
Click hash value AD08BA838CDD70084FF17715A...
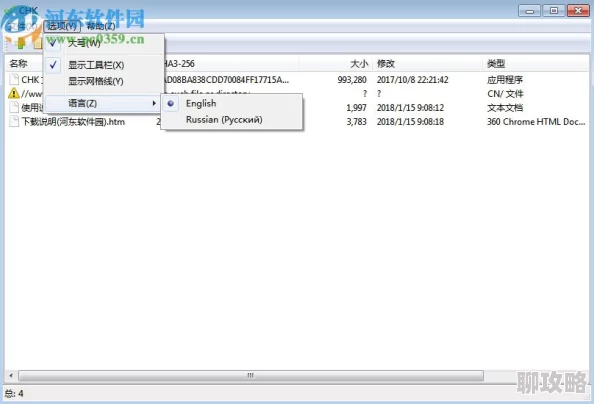[226, 80]
